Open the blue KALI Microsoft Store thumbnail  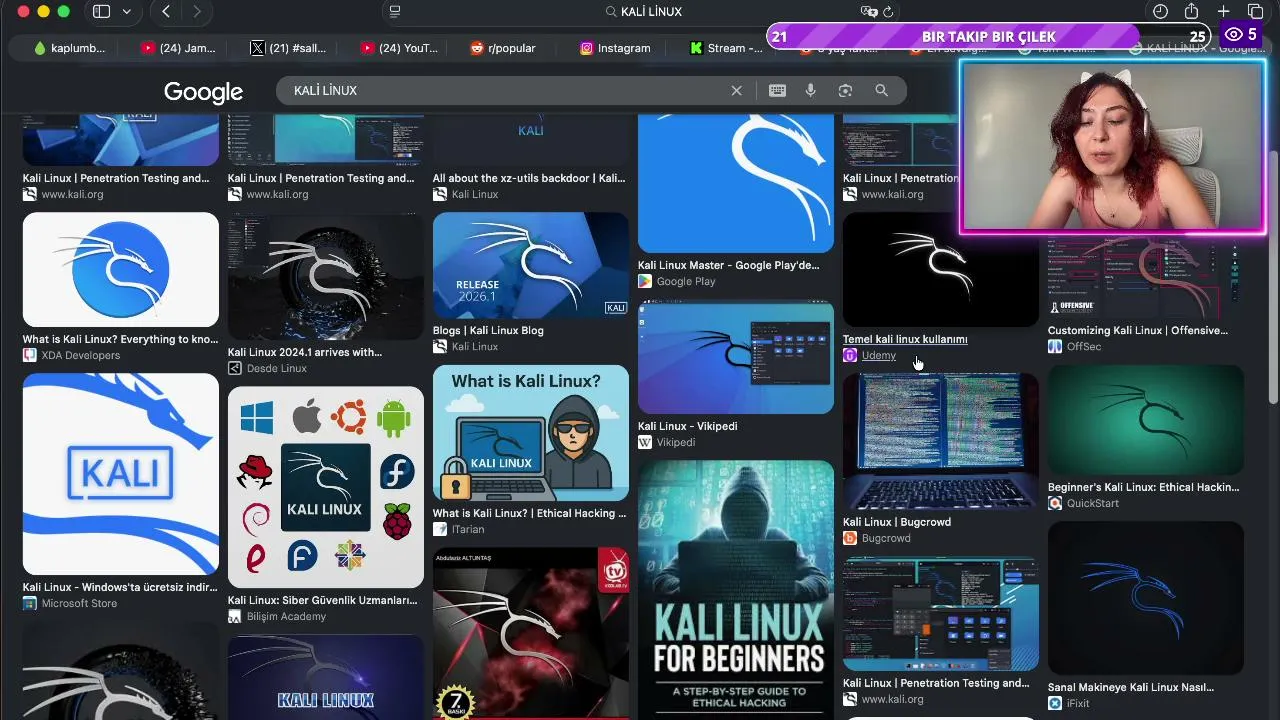click(x=121, y=474)
